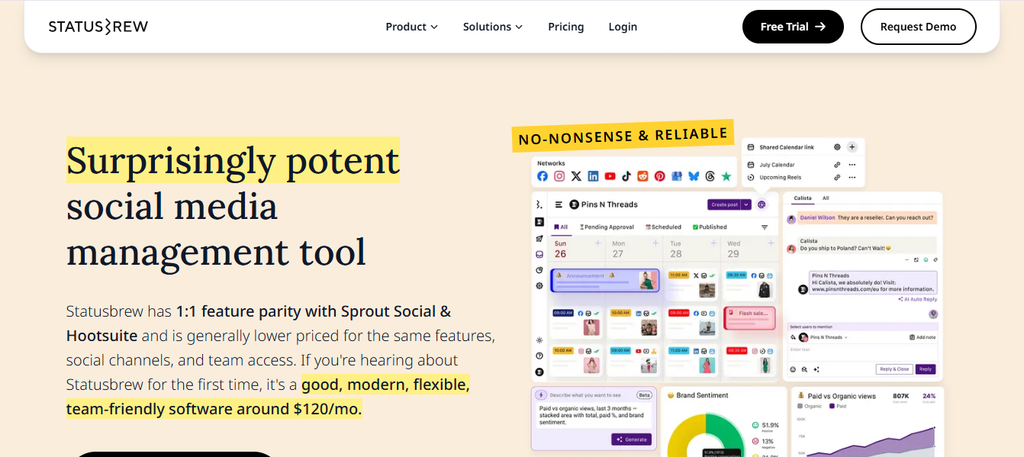Open the Shared Calendar link gear settings

coord(837,148)
